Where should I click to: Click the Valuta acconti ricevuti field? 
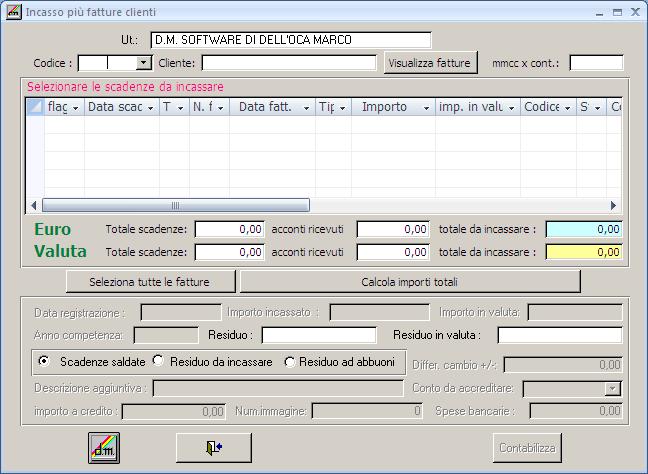point(393,252)
